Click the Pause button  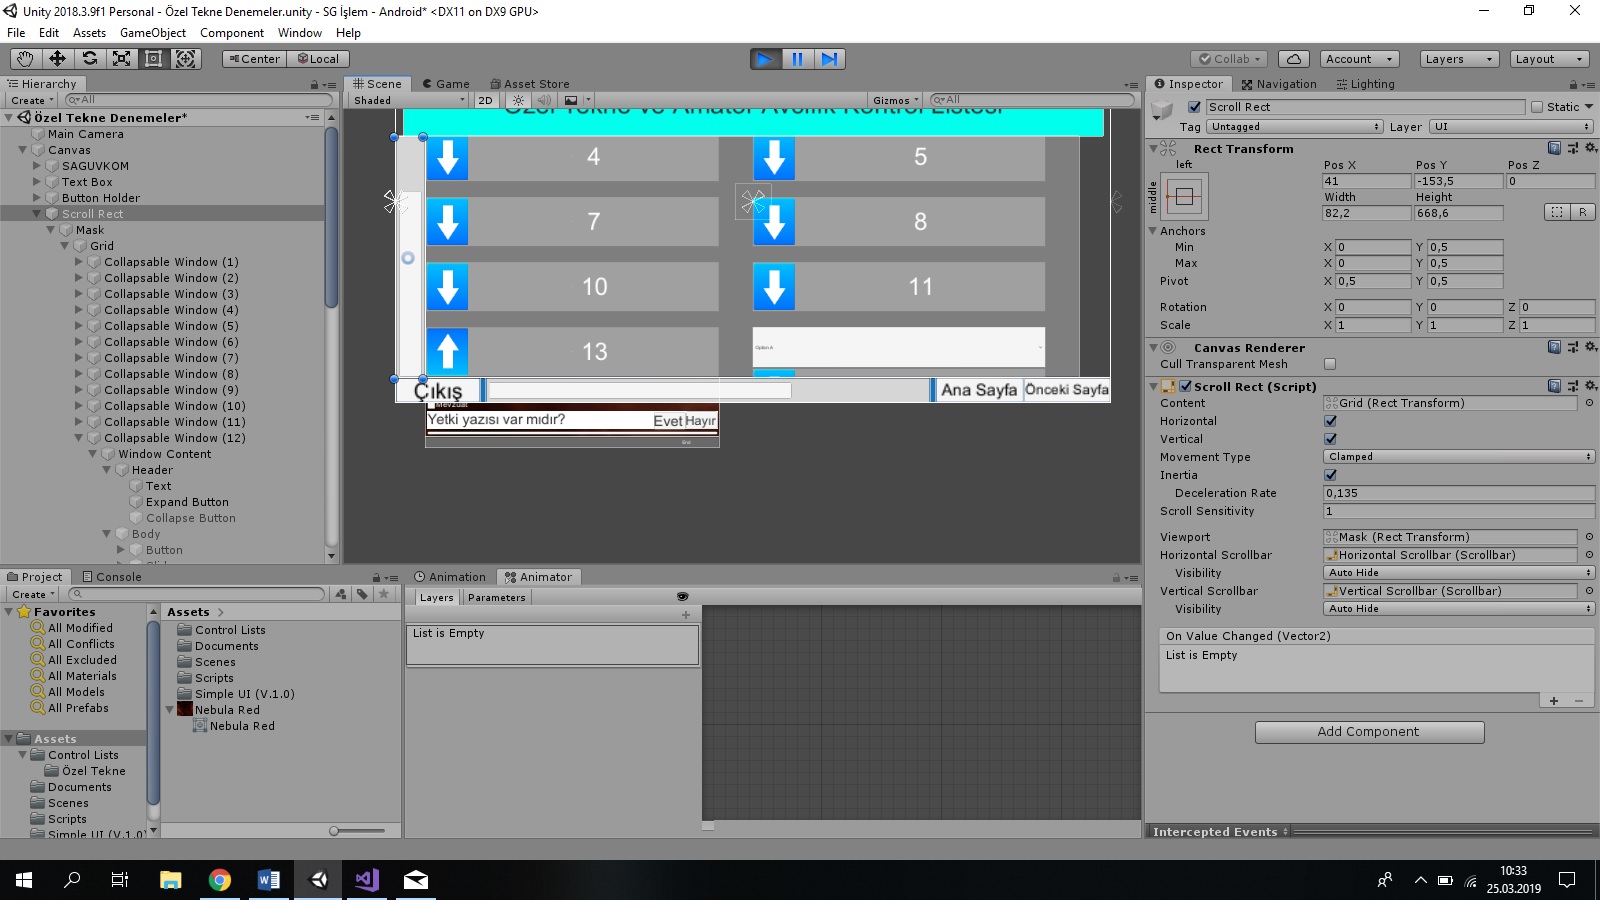(798, 59)
